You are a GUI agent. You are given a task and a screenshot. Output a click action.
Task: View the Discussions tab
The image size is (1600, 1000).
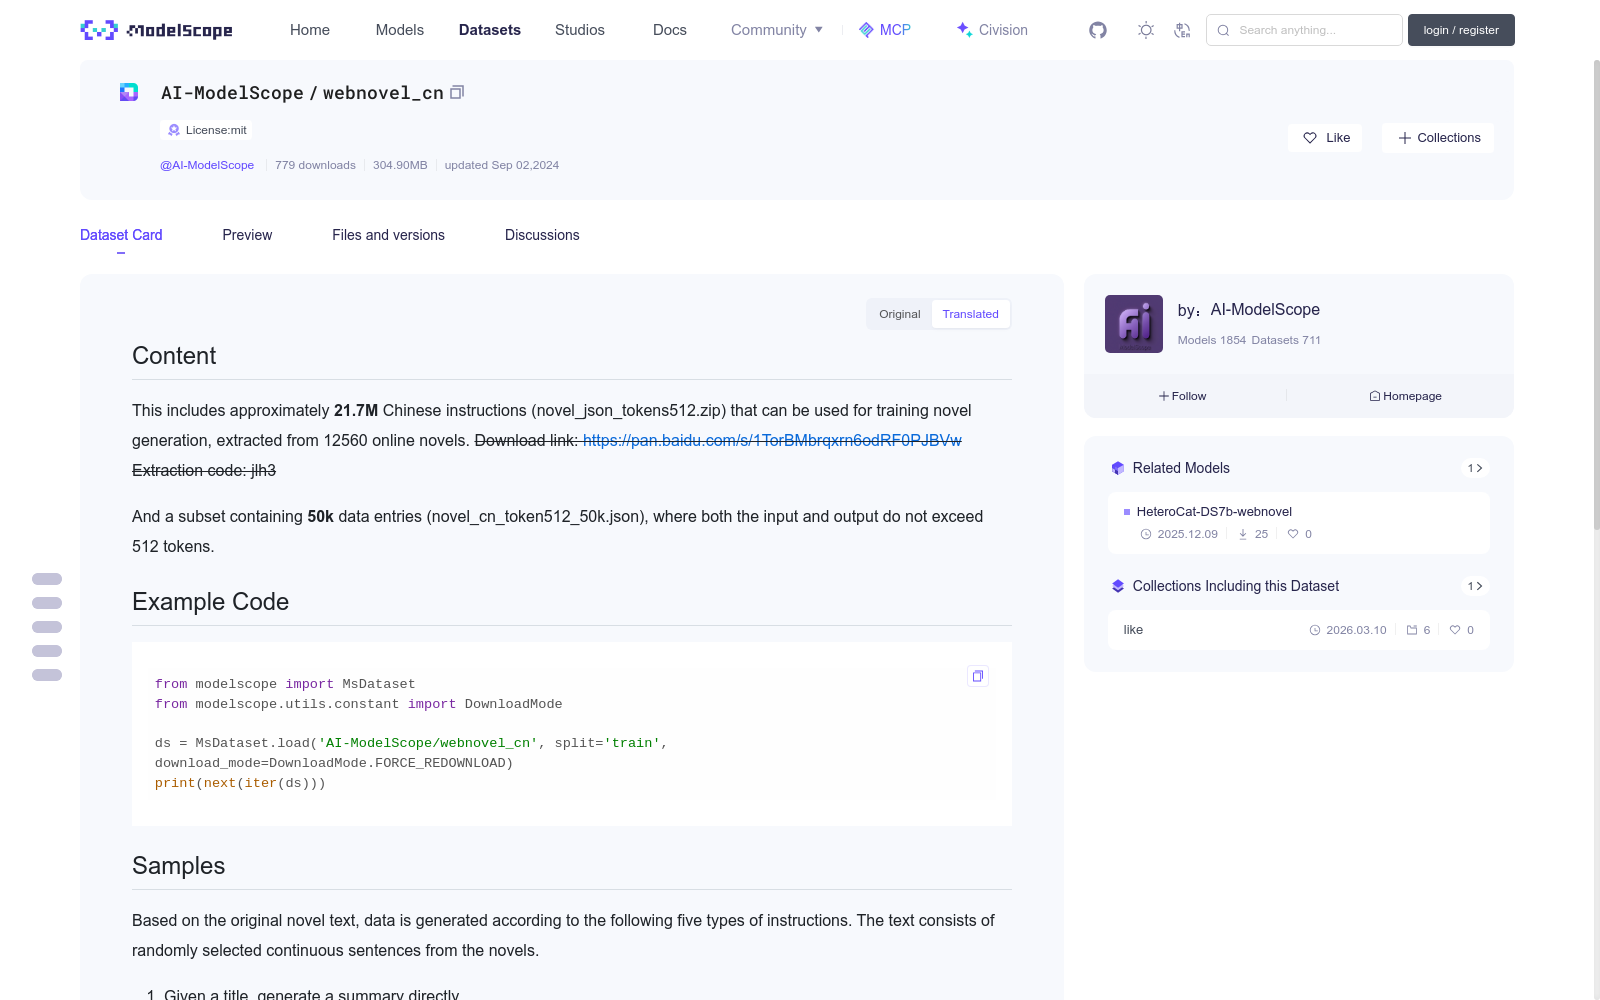point(542,235)
